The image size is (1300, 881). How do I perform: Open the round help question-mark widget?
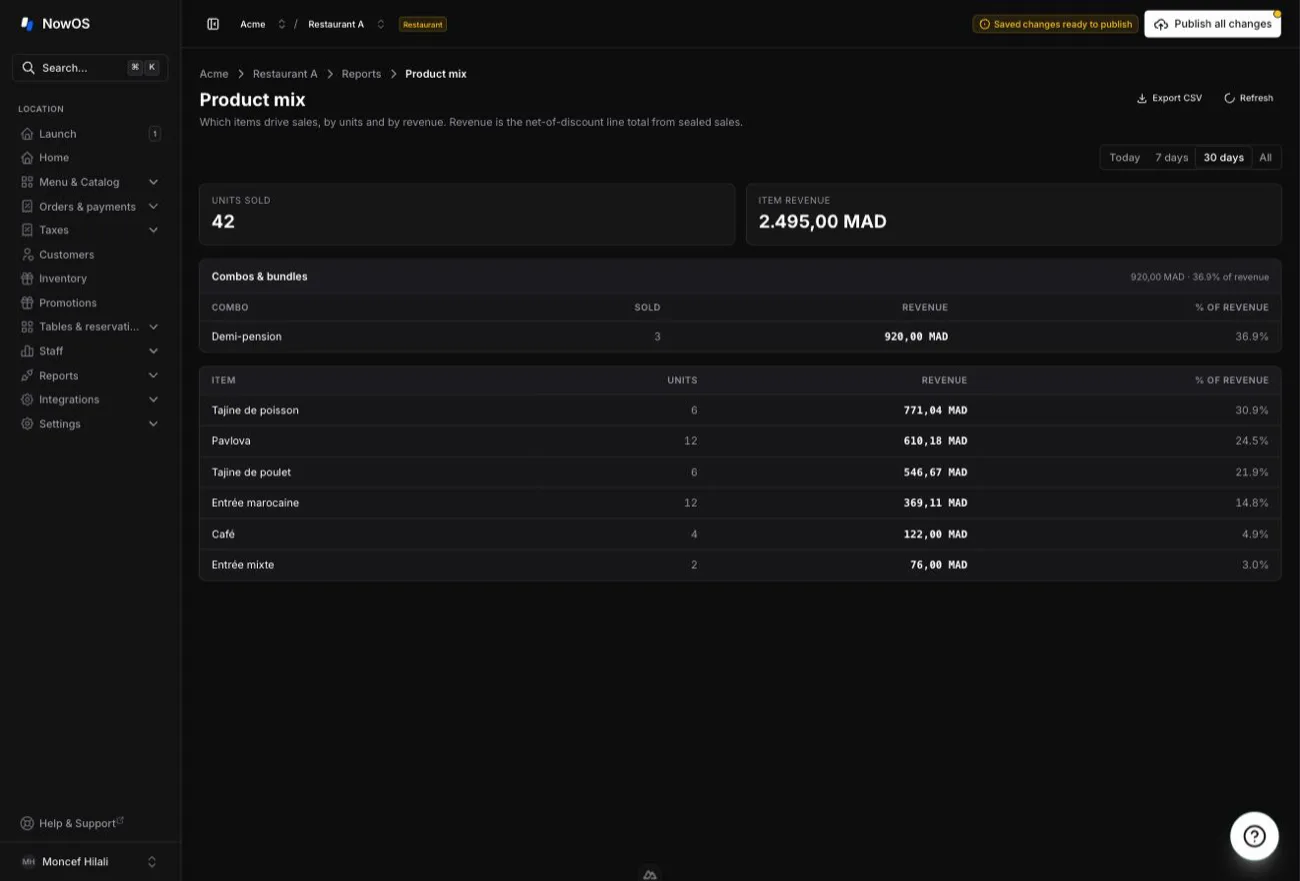pos(1254,836)
